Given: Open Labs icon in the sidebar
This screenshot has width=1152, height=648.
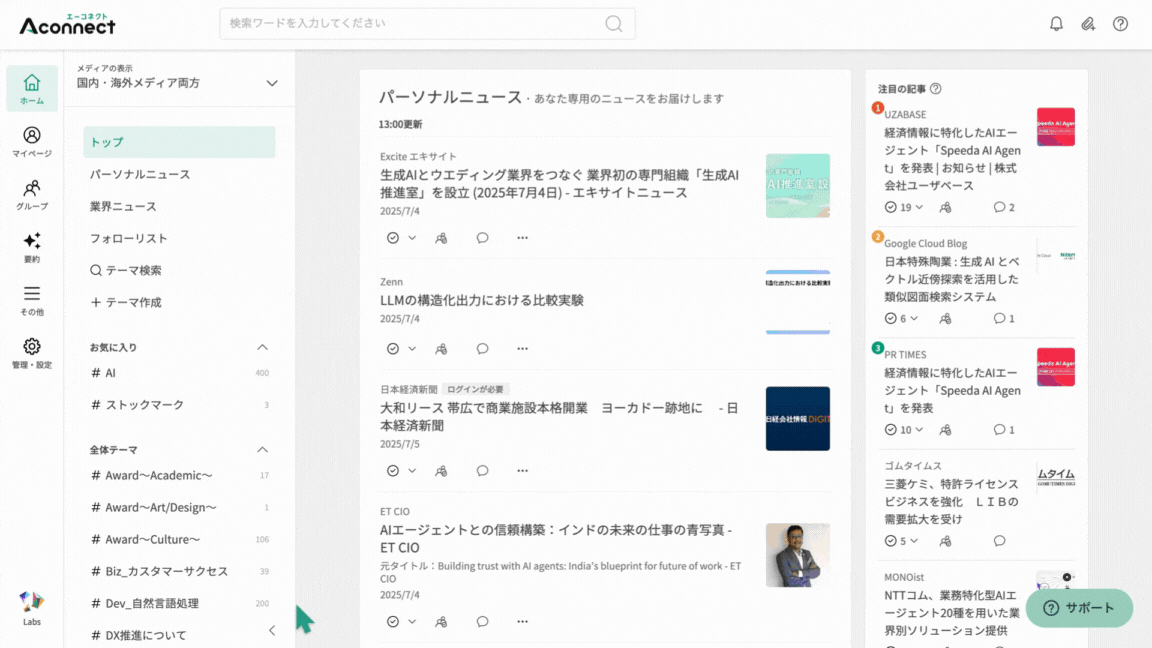Looking at the screenshot, I should point(32,608).
